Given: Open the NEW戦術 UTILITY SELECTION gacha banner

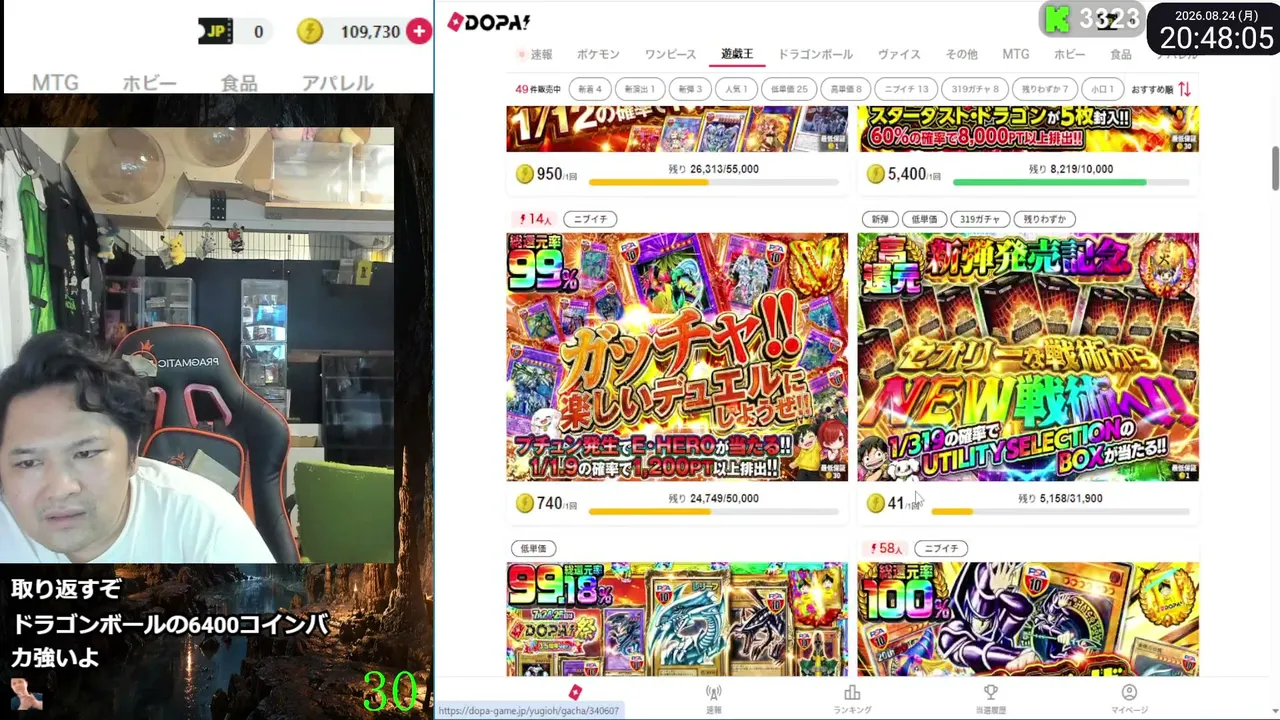Looking at the screenshot, I should click(1028, 357).
